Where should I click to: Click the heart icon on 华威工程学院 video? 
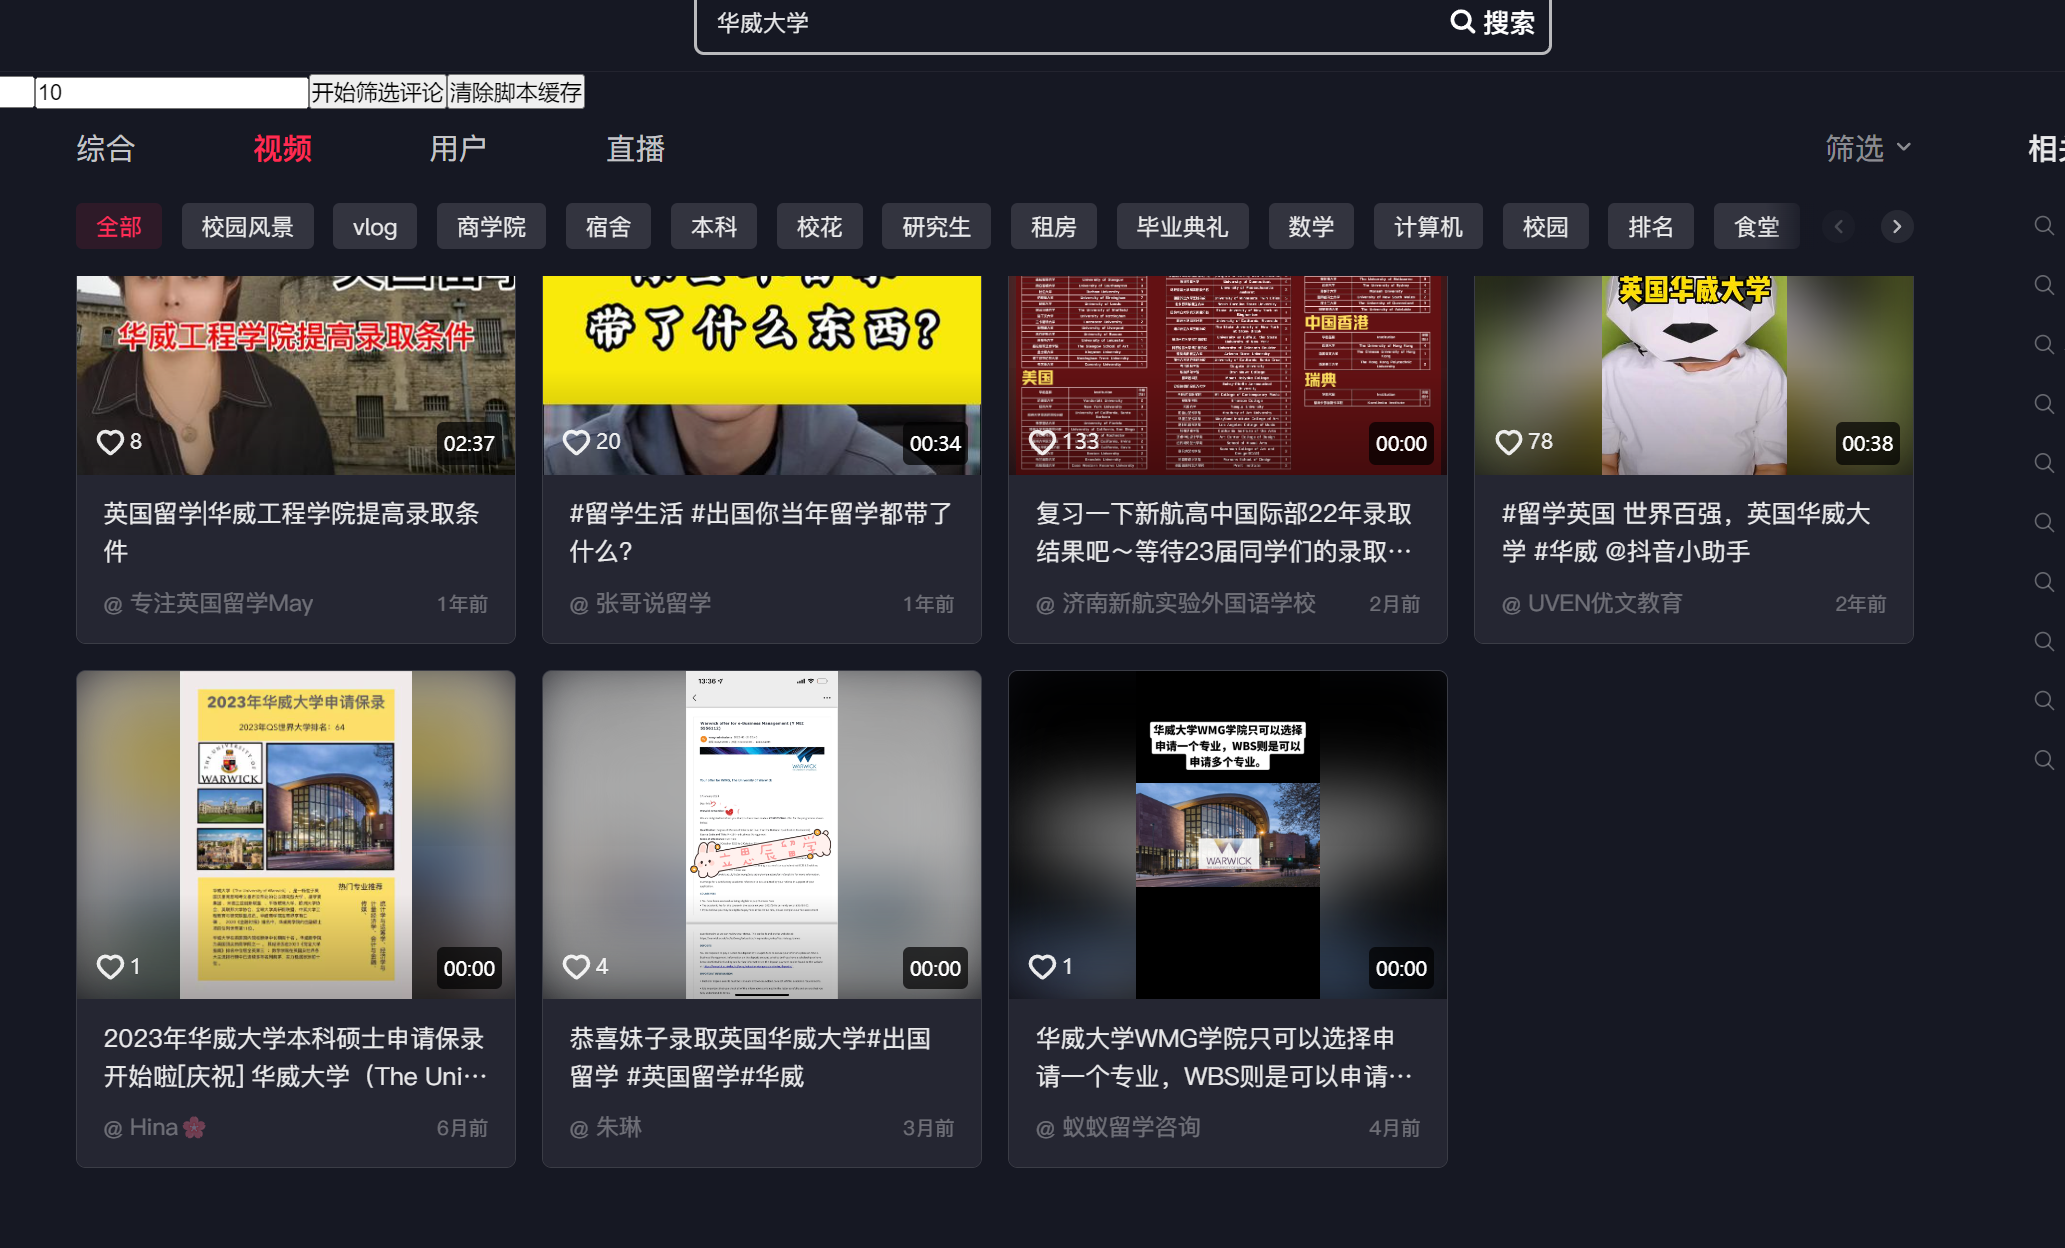click(110, 442)
